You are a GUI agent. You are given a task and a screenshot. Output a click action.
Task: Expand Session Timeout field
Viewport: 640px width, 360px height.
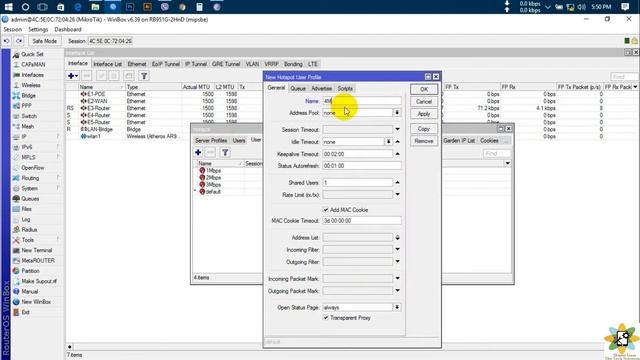click(397, 129)
